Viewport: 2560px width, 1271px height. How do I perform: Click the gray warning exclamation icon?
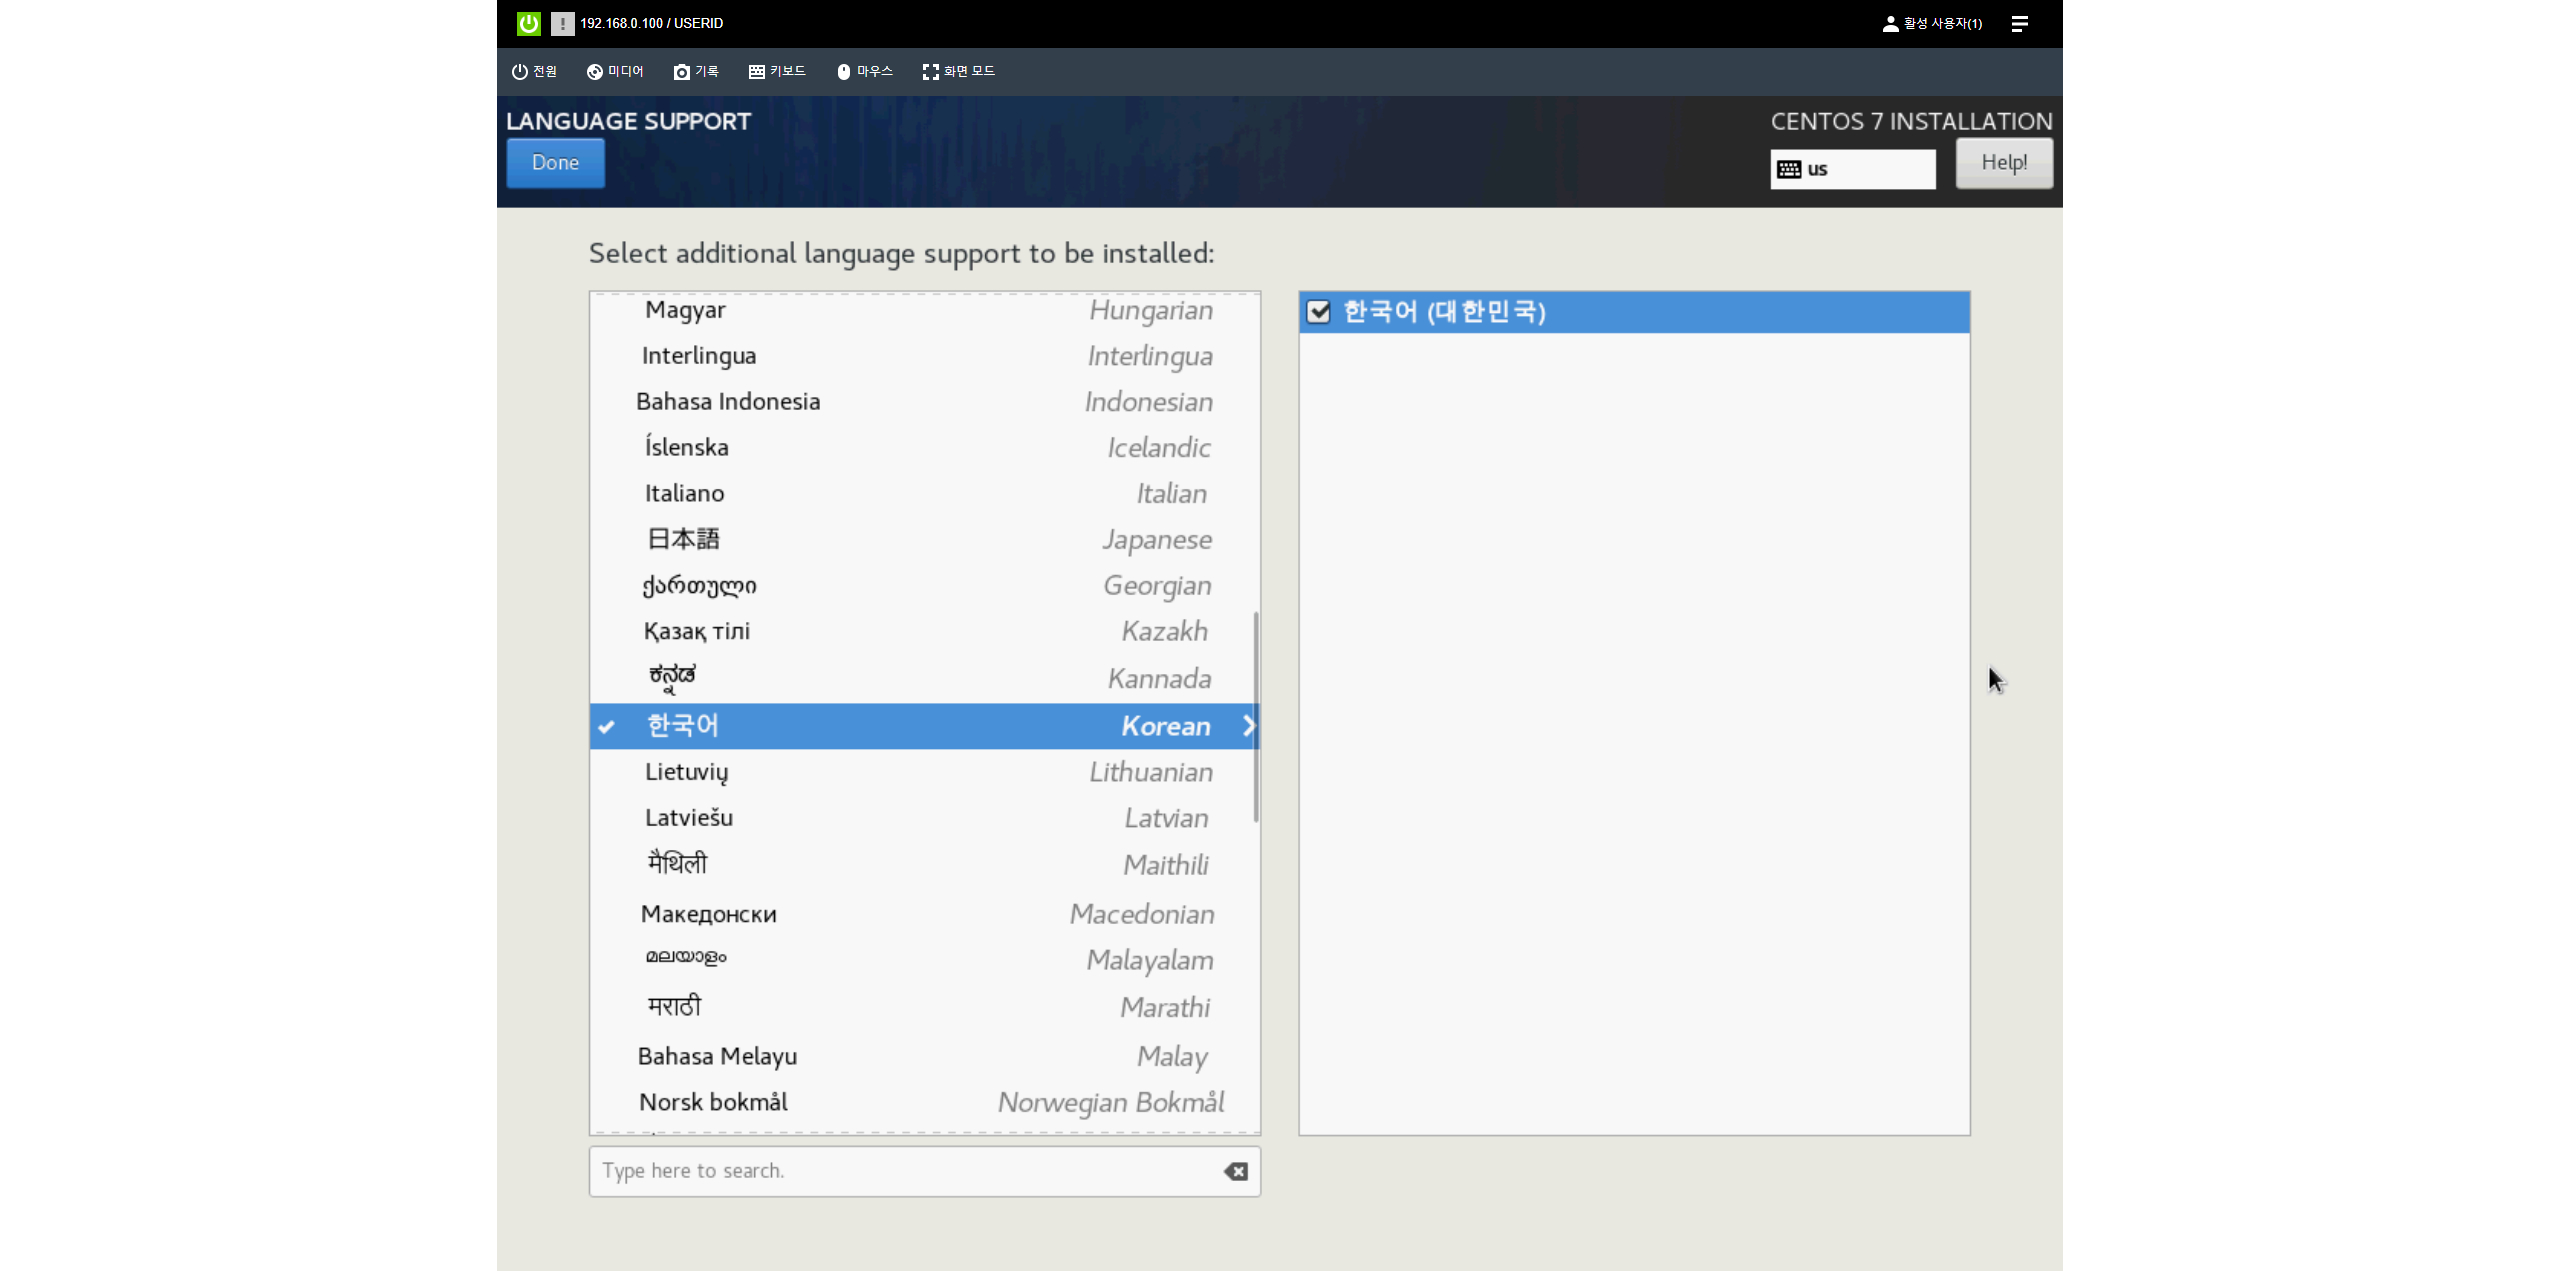pyautogui.click(x=562, y=23)
